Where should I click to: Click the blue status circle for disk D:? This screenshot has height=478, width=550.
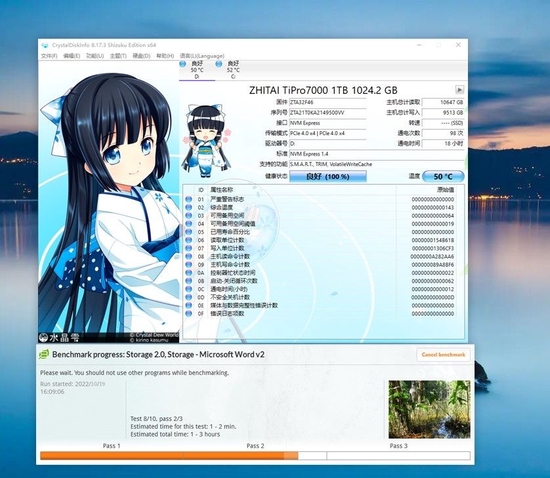182,64
